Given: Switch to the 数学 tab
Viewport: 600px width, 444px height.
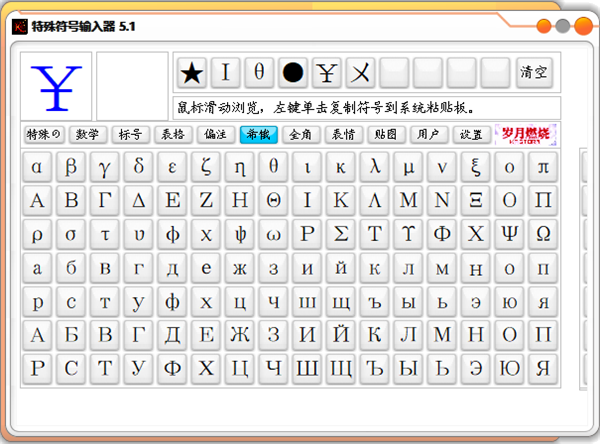Looking at the screenshot, I should click(x=87, y=134).
